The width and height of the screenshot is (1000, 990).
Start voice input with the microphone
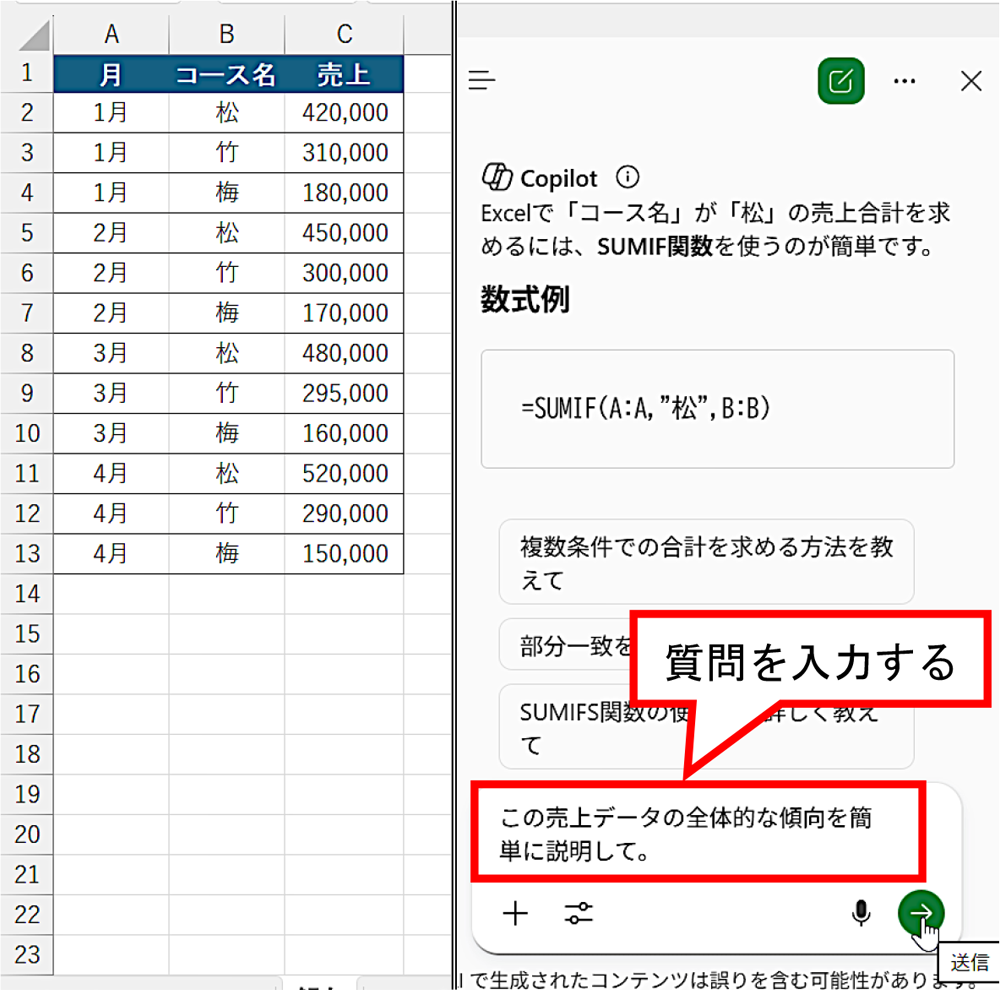pyautogui.click(x=861, y=913)
